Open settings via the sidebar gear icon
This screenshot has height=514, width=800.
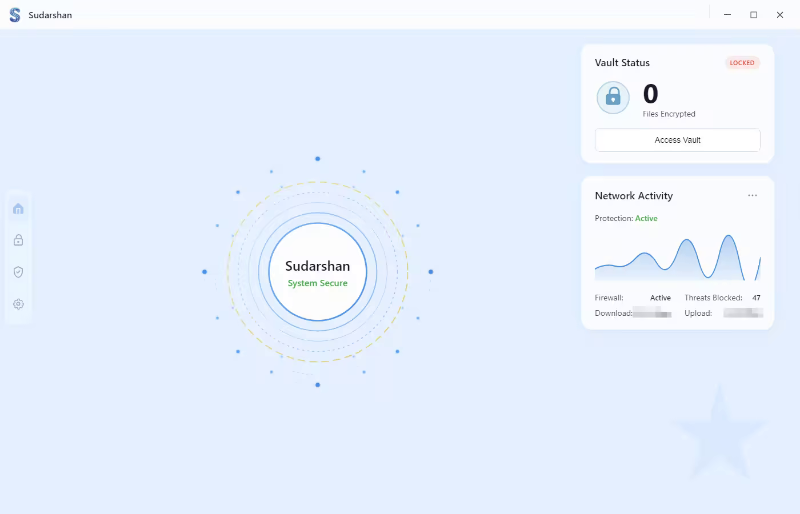[x=18, y=304]
